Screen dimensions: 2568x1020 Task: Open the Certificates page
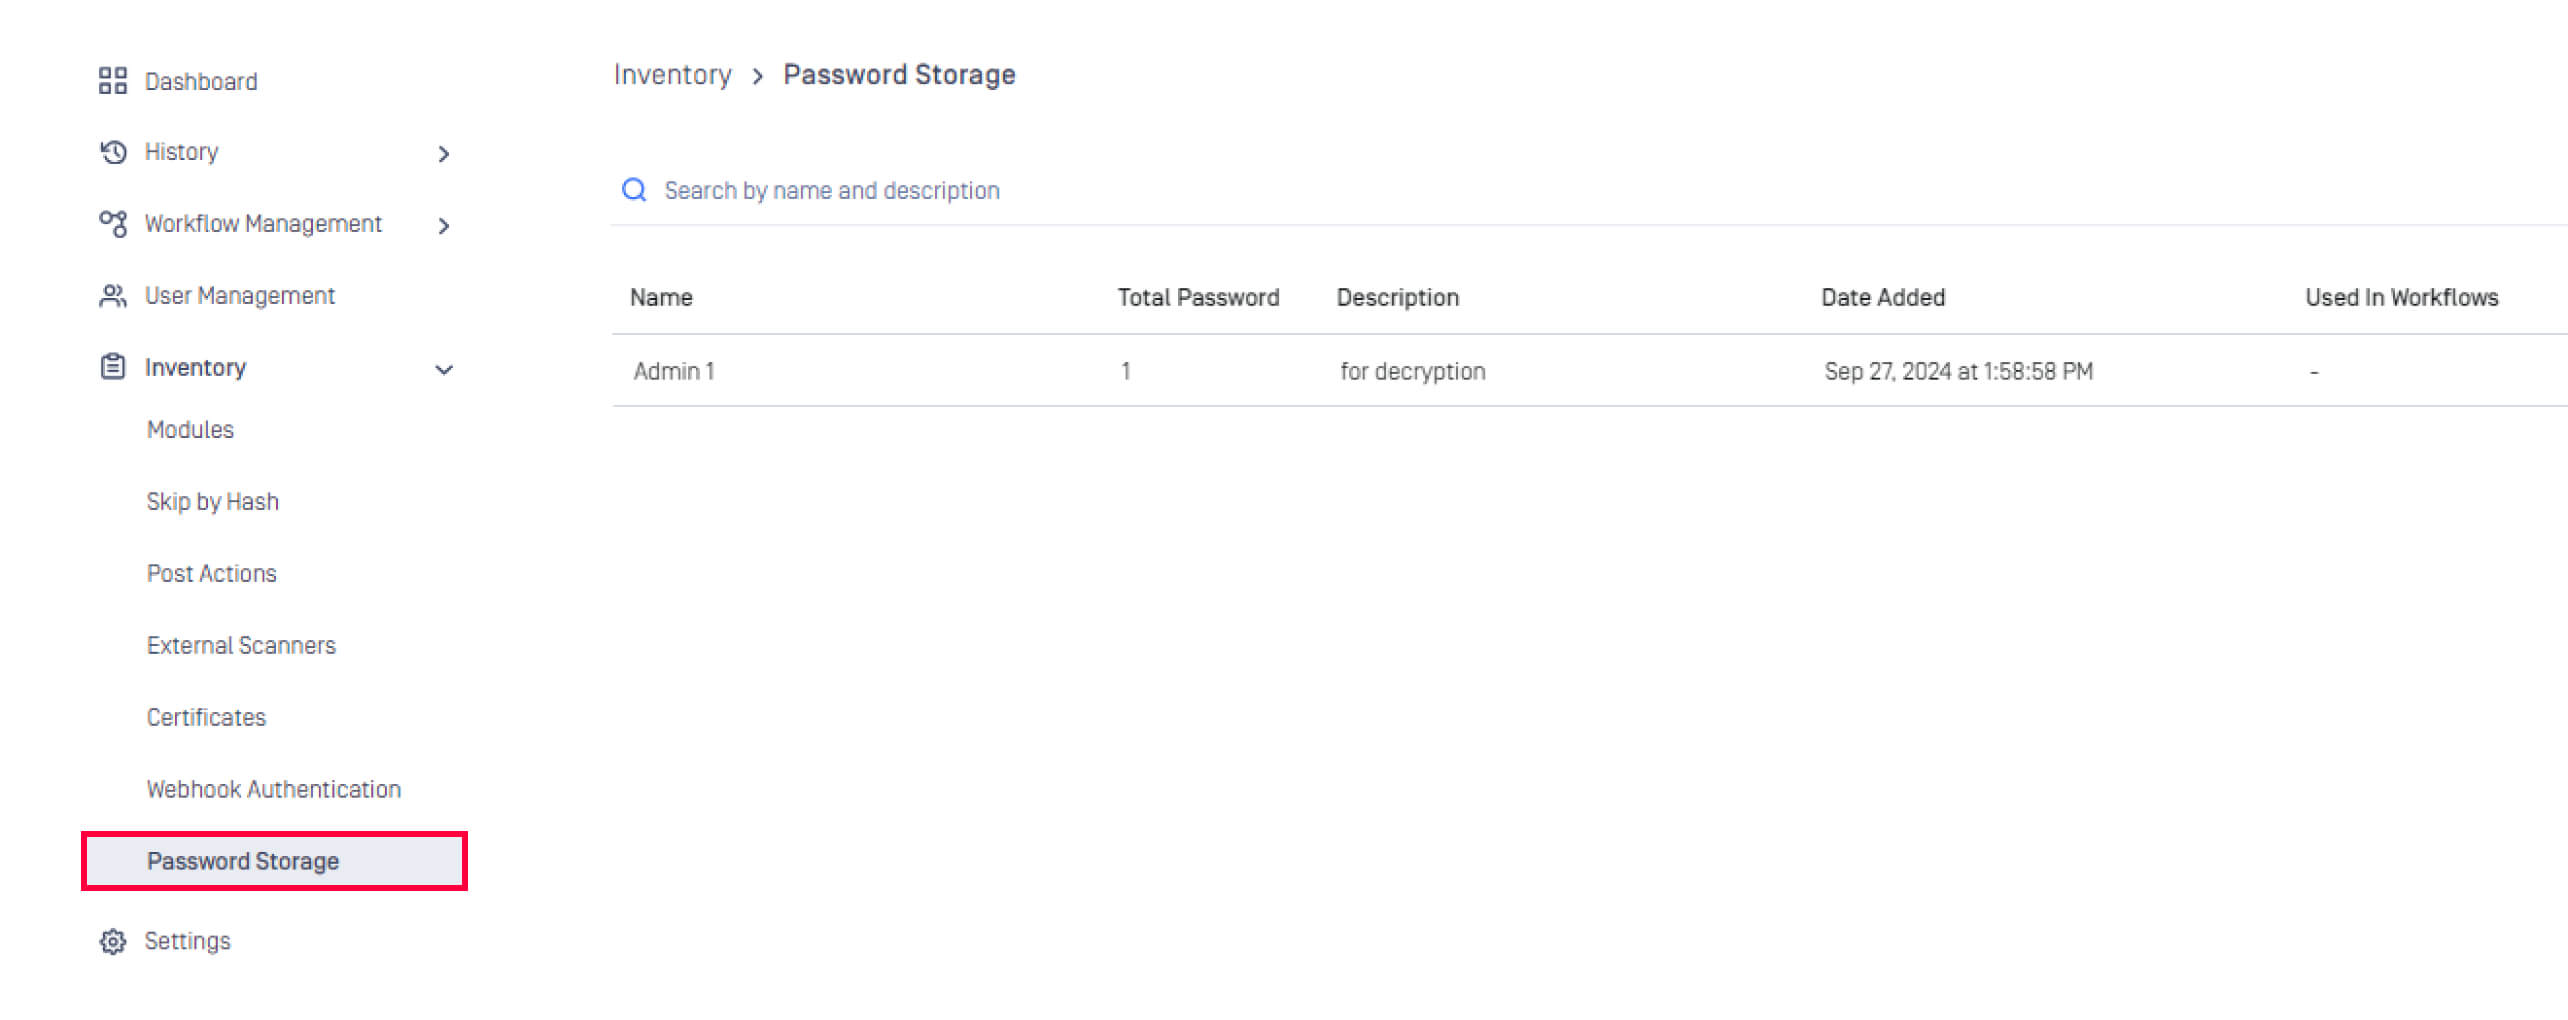click(206, 718)
